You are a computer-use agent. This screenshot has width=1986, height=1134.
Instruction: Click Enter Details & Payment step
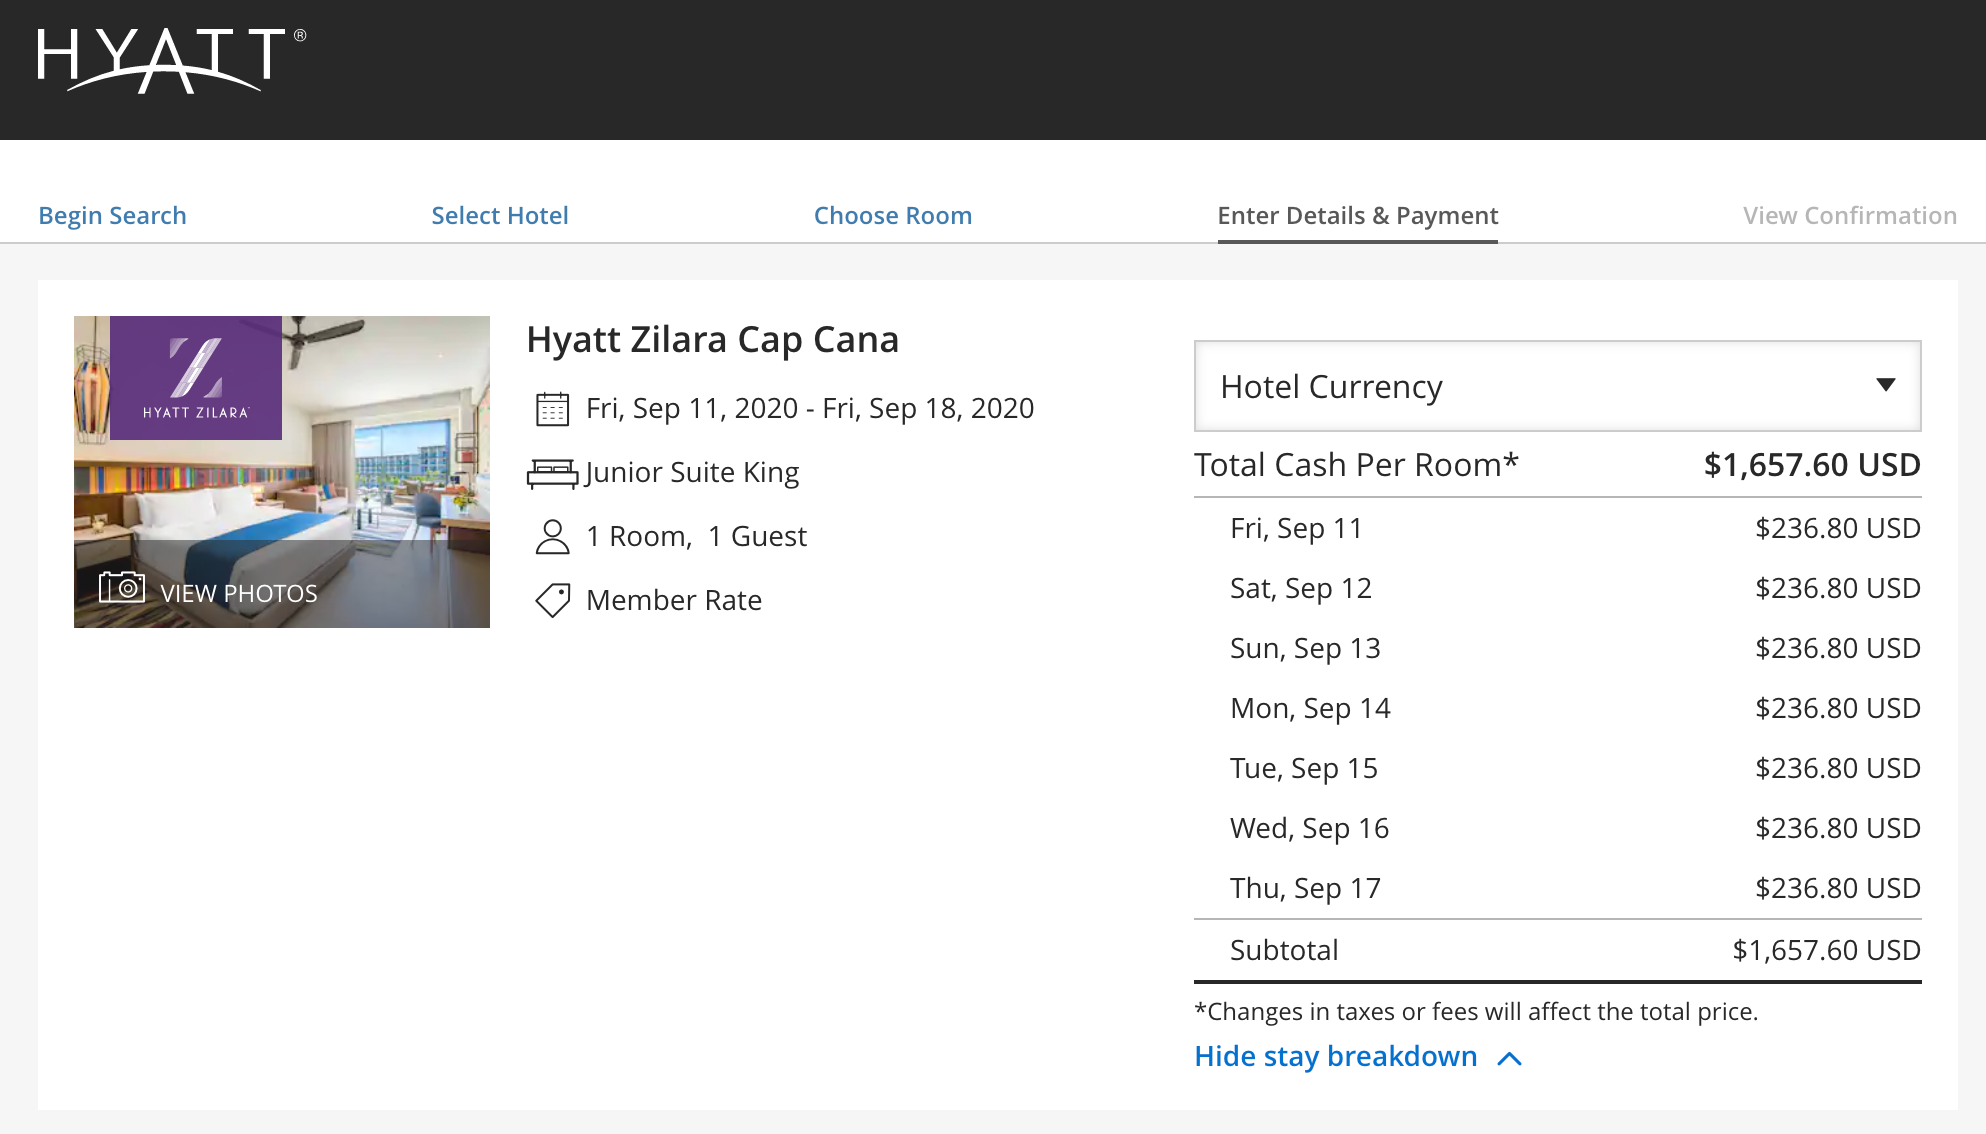pos(1357,216)
